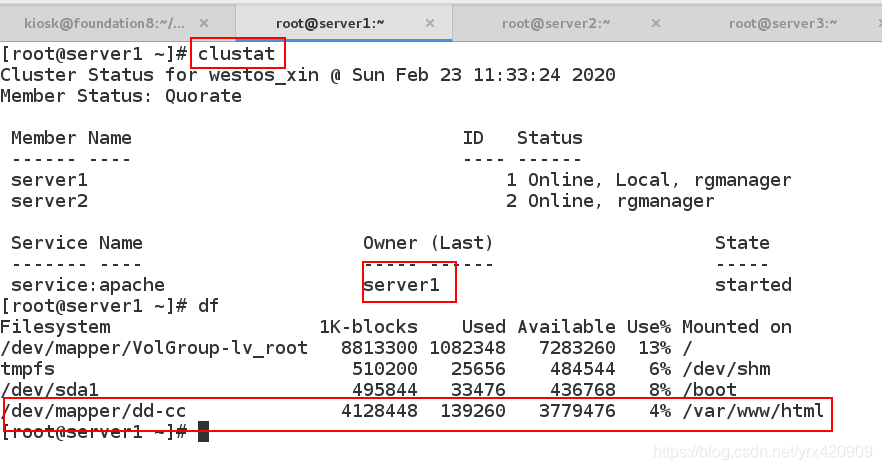This screenshot has height=470, width=882.
Task: Click the '/dev/shm' mount point
Action: pyautogui.click(x=726, y=369)
